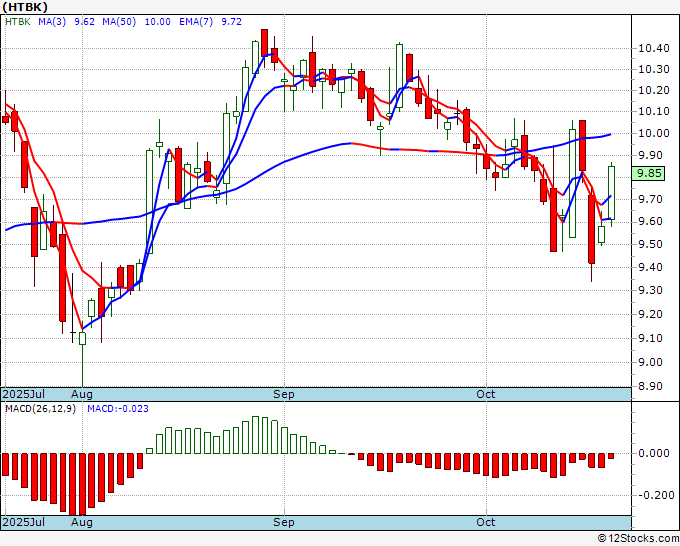This screenshot has width=680, height=546.
Task: Click the MA(50) value 10.00
Action: point(157,22)
